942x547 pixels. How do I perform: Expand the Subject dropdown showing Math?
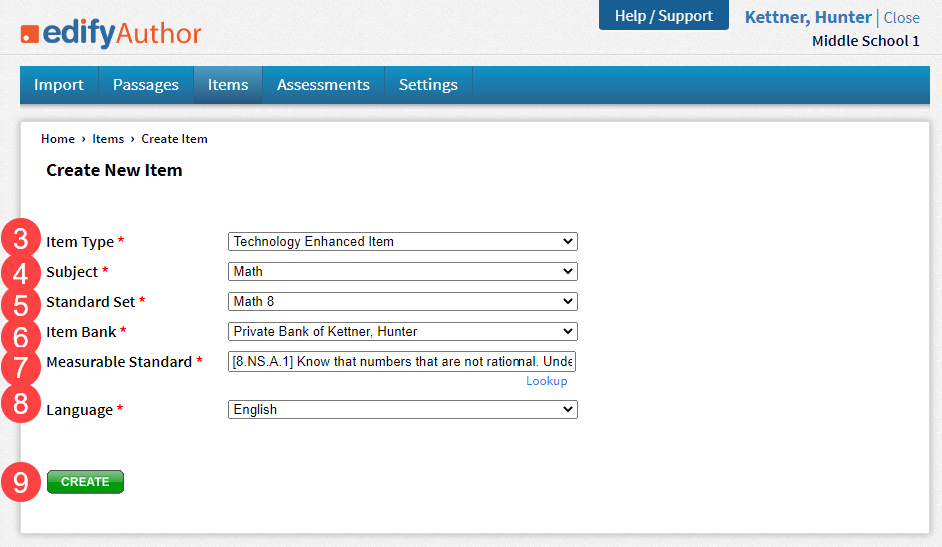coord(403,271)
